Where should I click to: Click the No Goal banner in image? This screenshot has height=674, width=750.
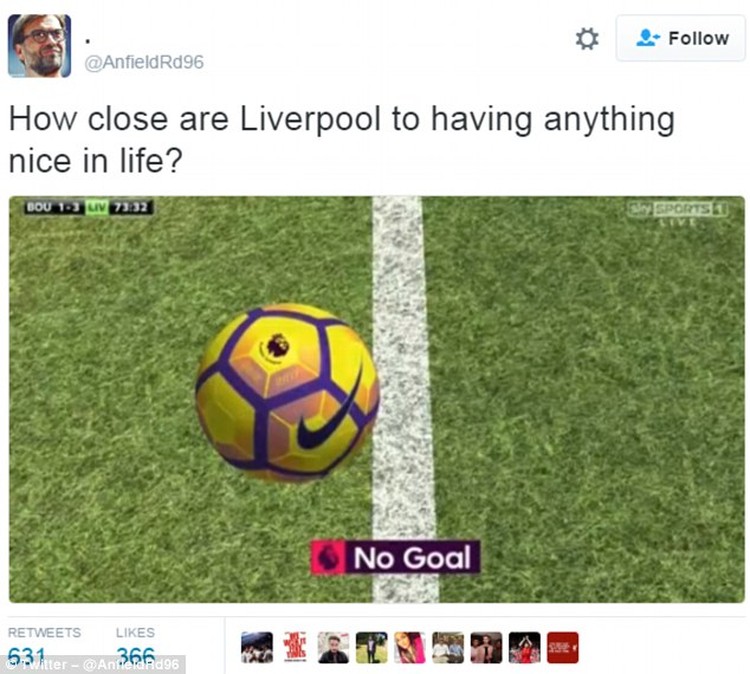tap(395, 557)
